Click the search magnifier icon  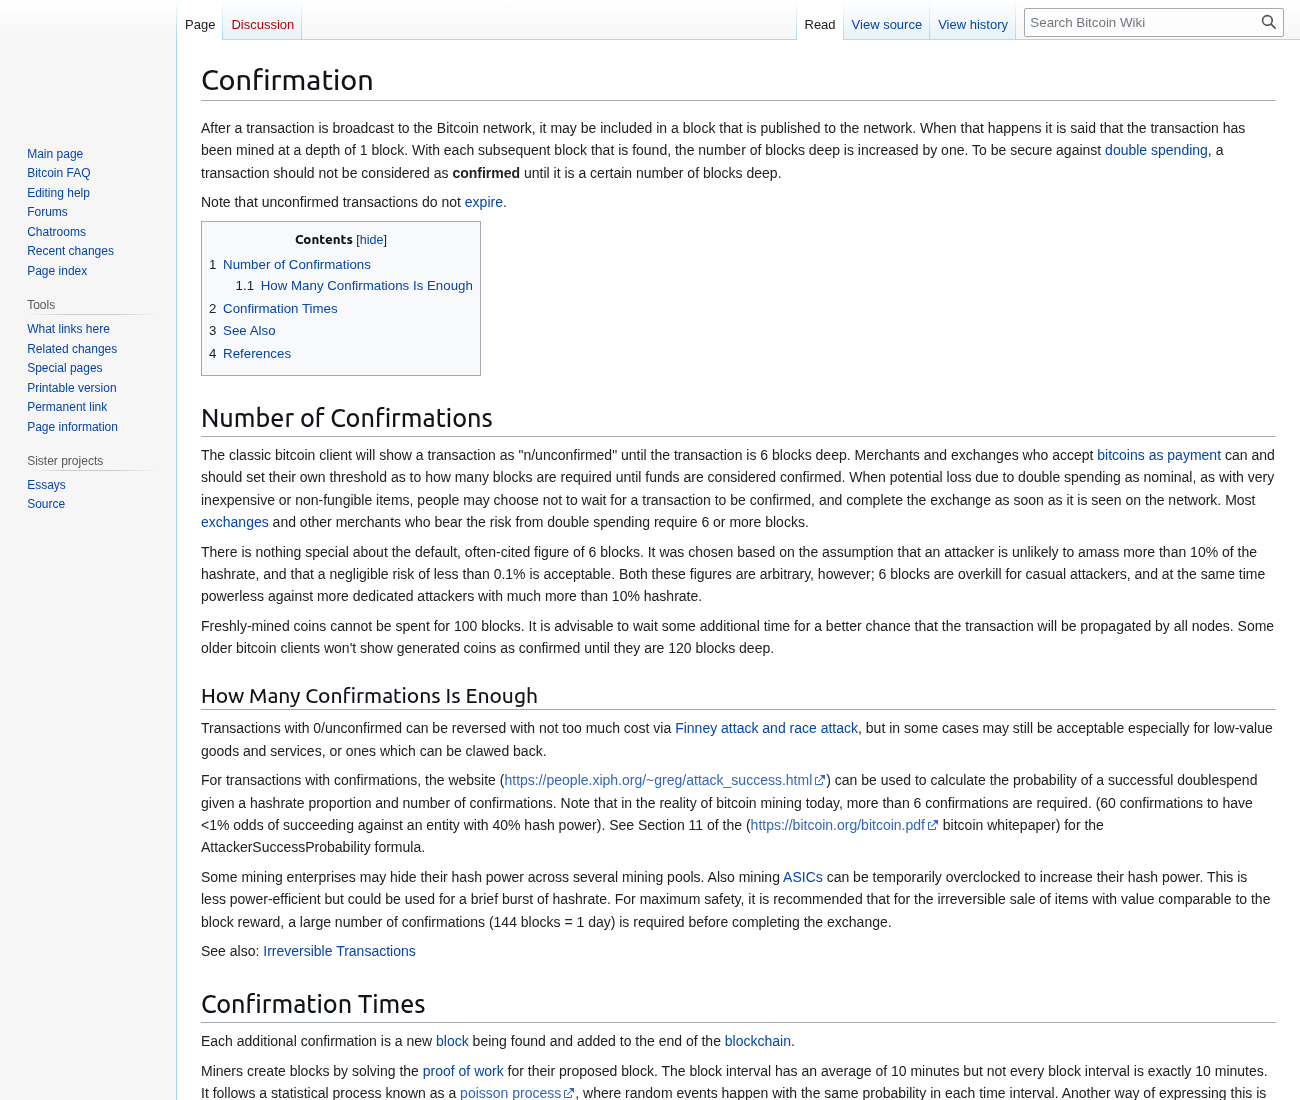(1269, 22)
